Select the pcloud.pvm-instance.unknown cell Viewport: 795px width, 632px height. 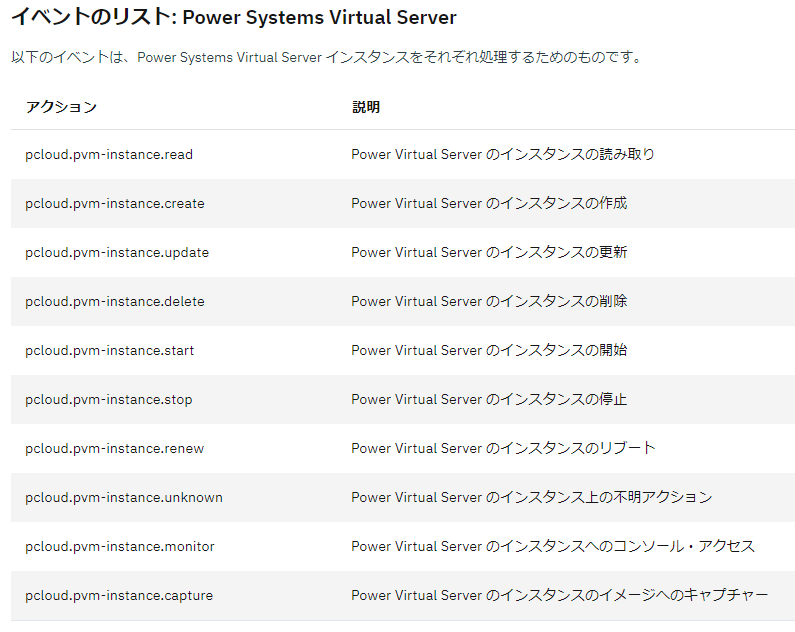[x=124, y=498]
